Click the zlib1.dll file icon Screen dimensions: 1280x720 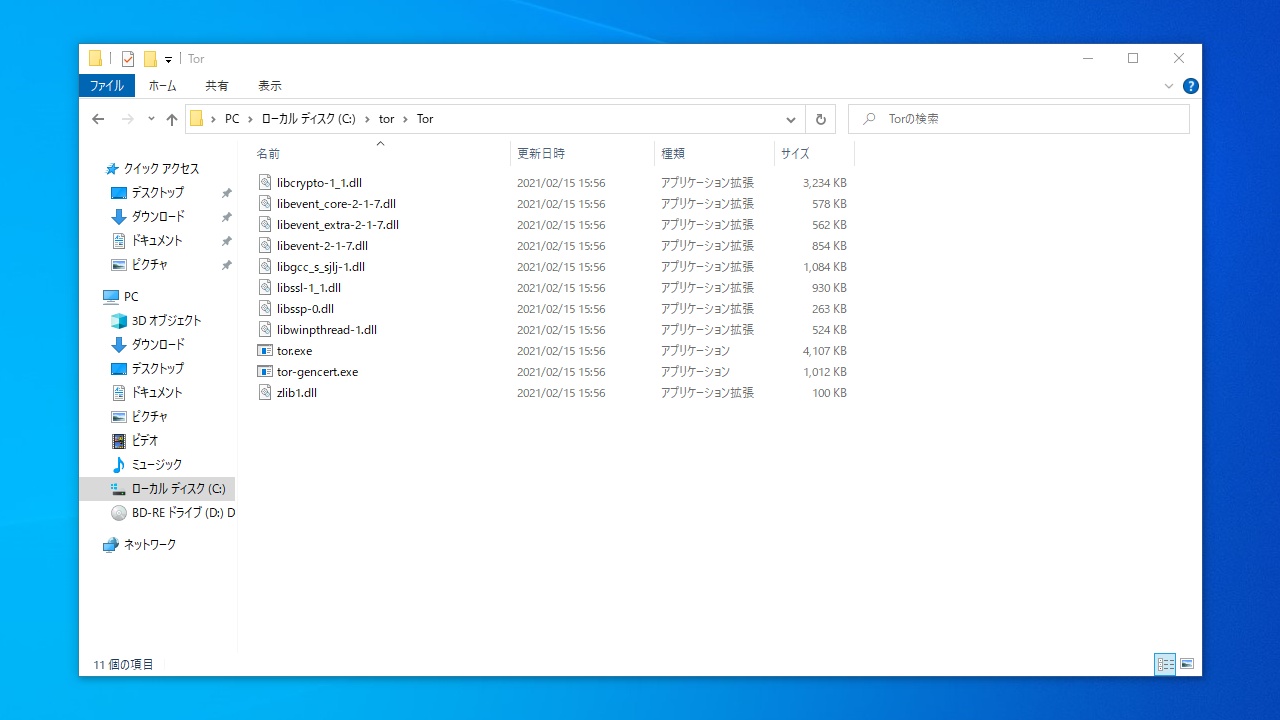click(x=265, y=393)
